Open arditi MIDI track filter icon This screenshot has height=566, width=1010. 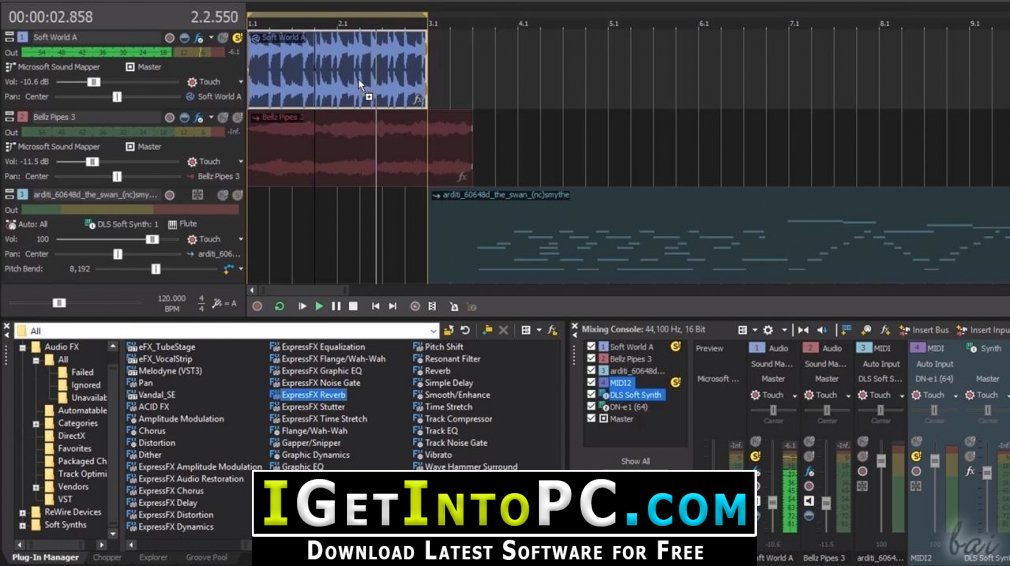197,195
